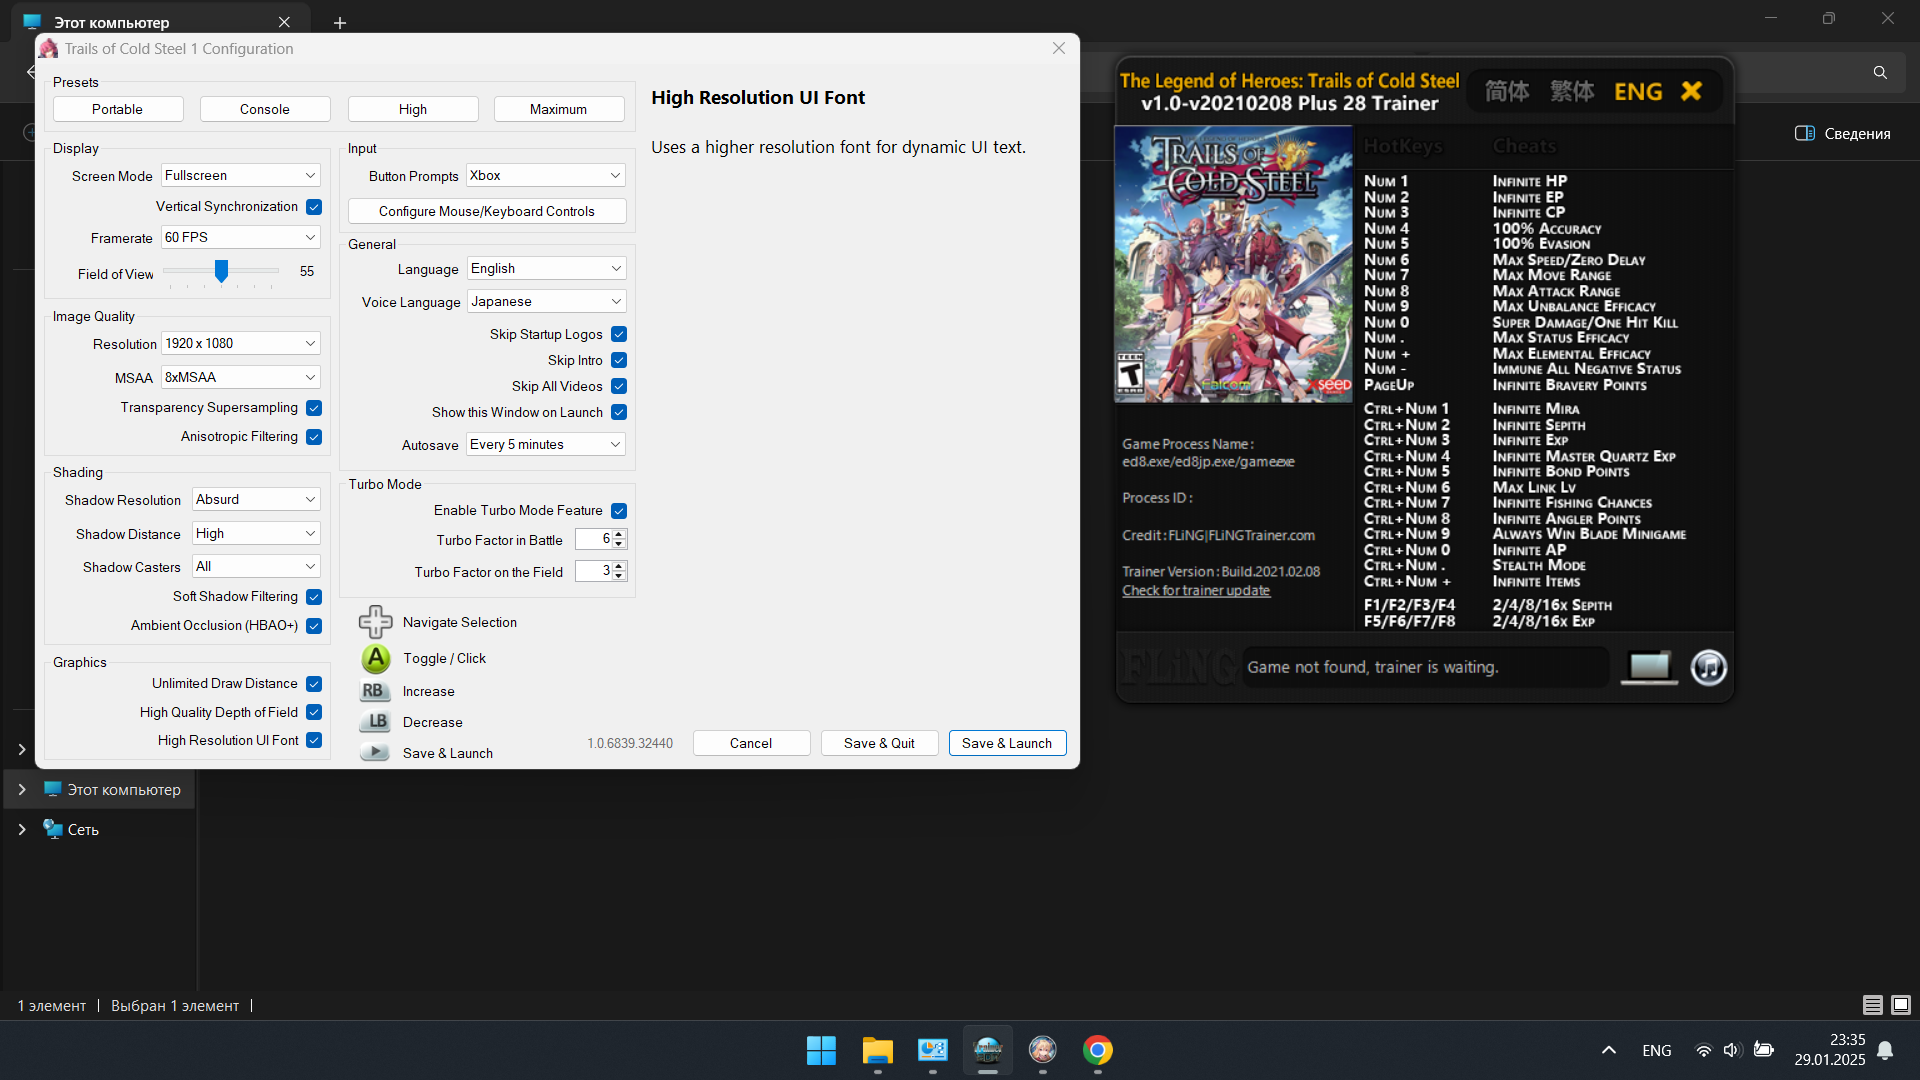
Task: Open the Shadow Resolution dropdown
Action: tap(256, 499)
